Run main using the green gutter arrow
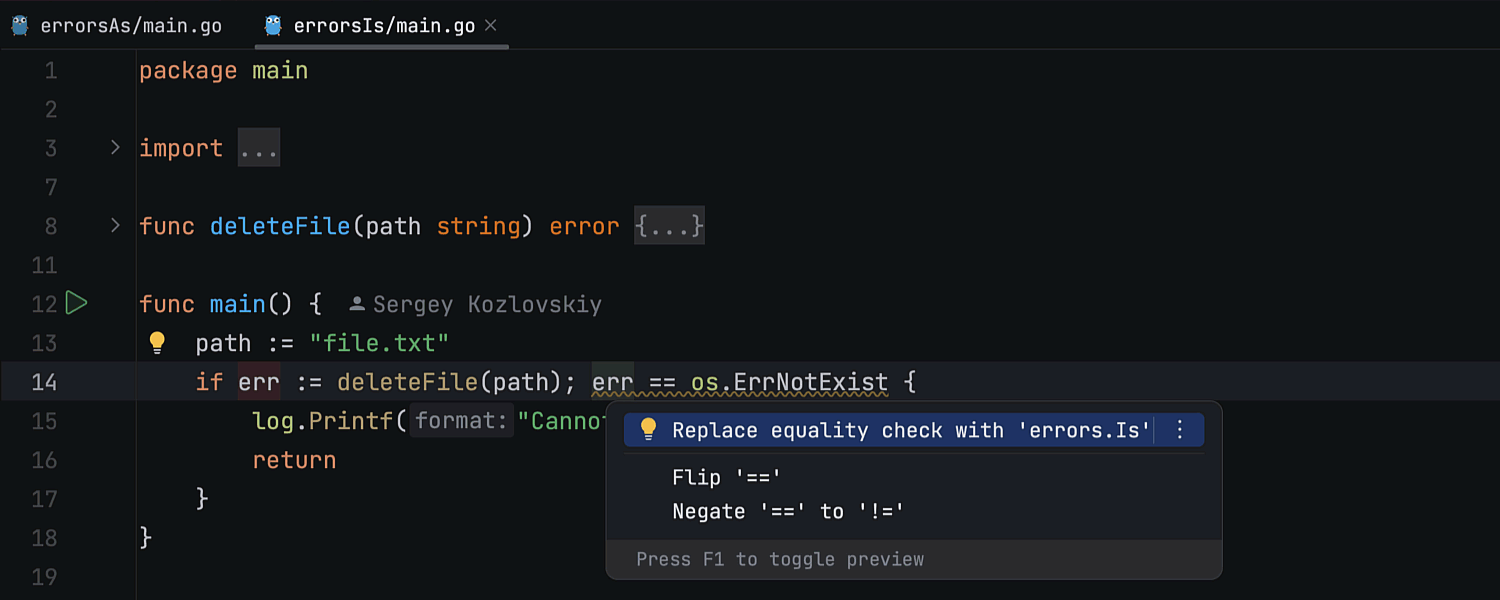Screen dimensions: 1500x600 (77, 303)
